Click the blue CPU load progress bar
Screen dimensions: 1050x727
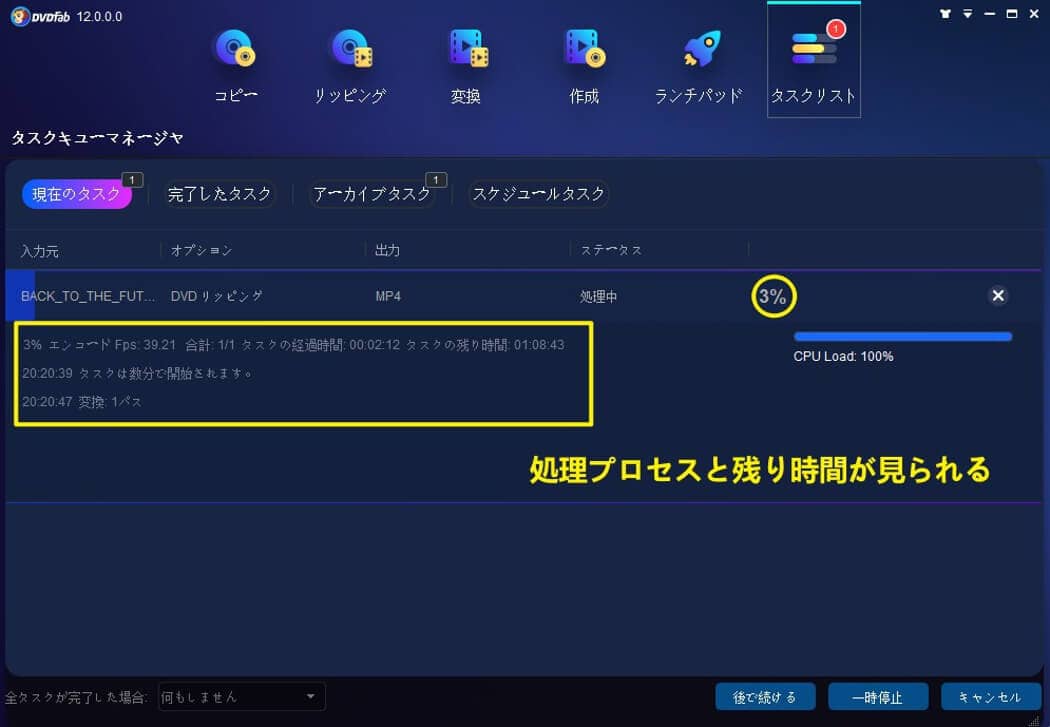[903, 337]
